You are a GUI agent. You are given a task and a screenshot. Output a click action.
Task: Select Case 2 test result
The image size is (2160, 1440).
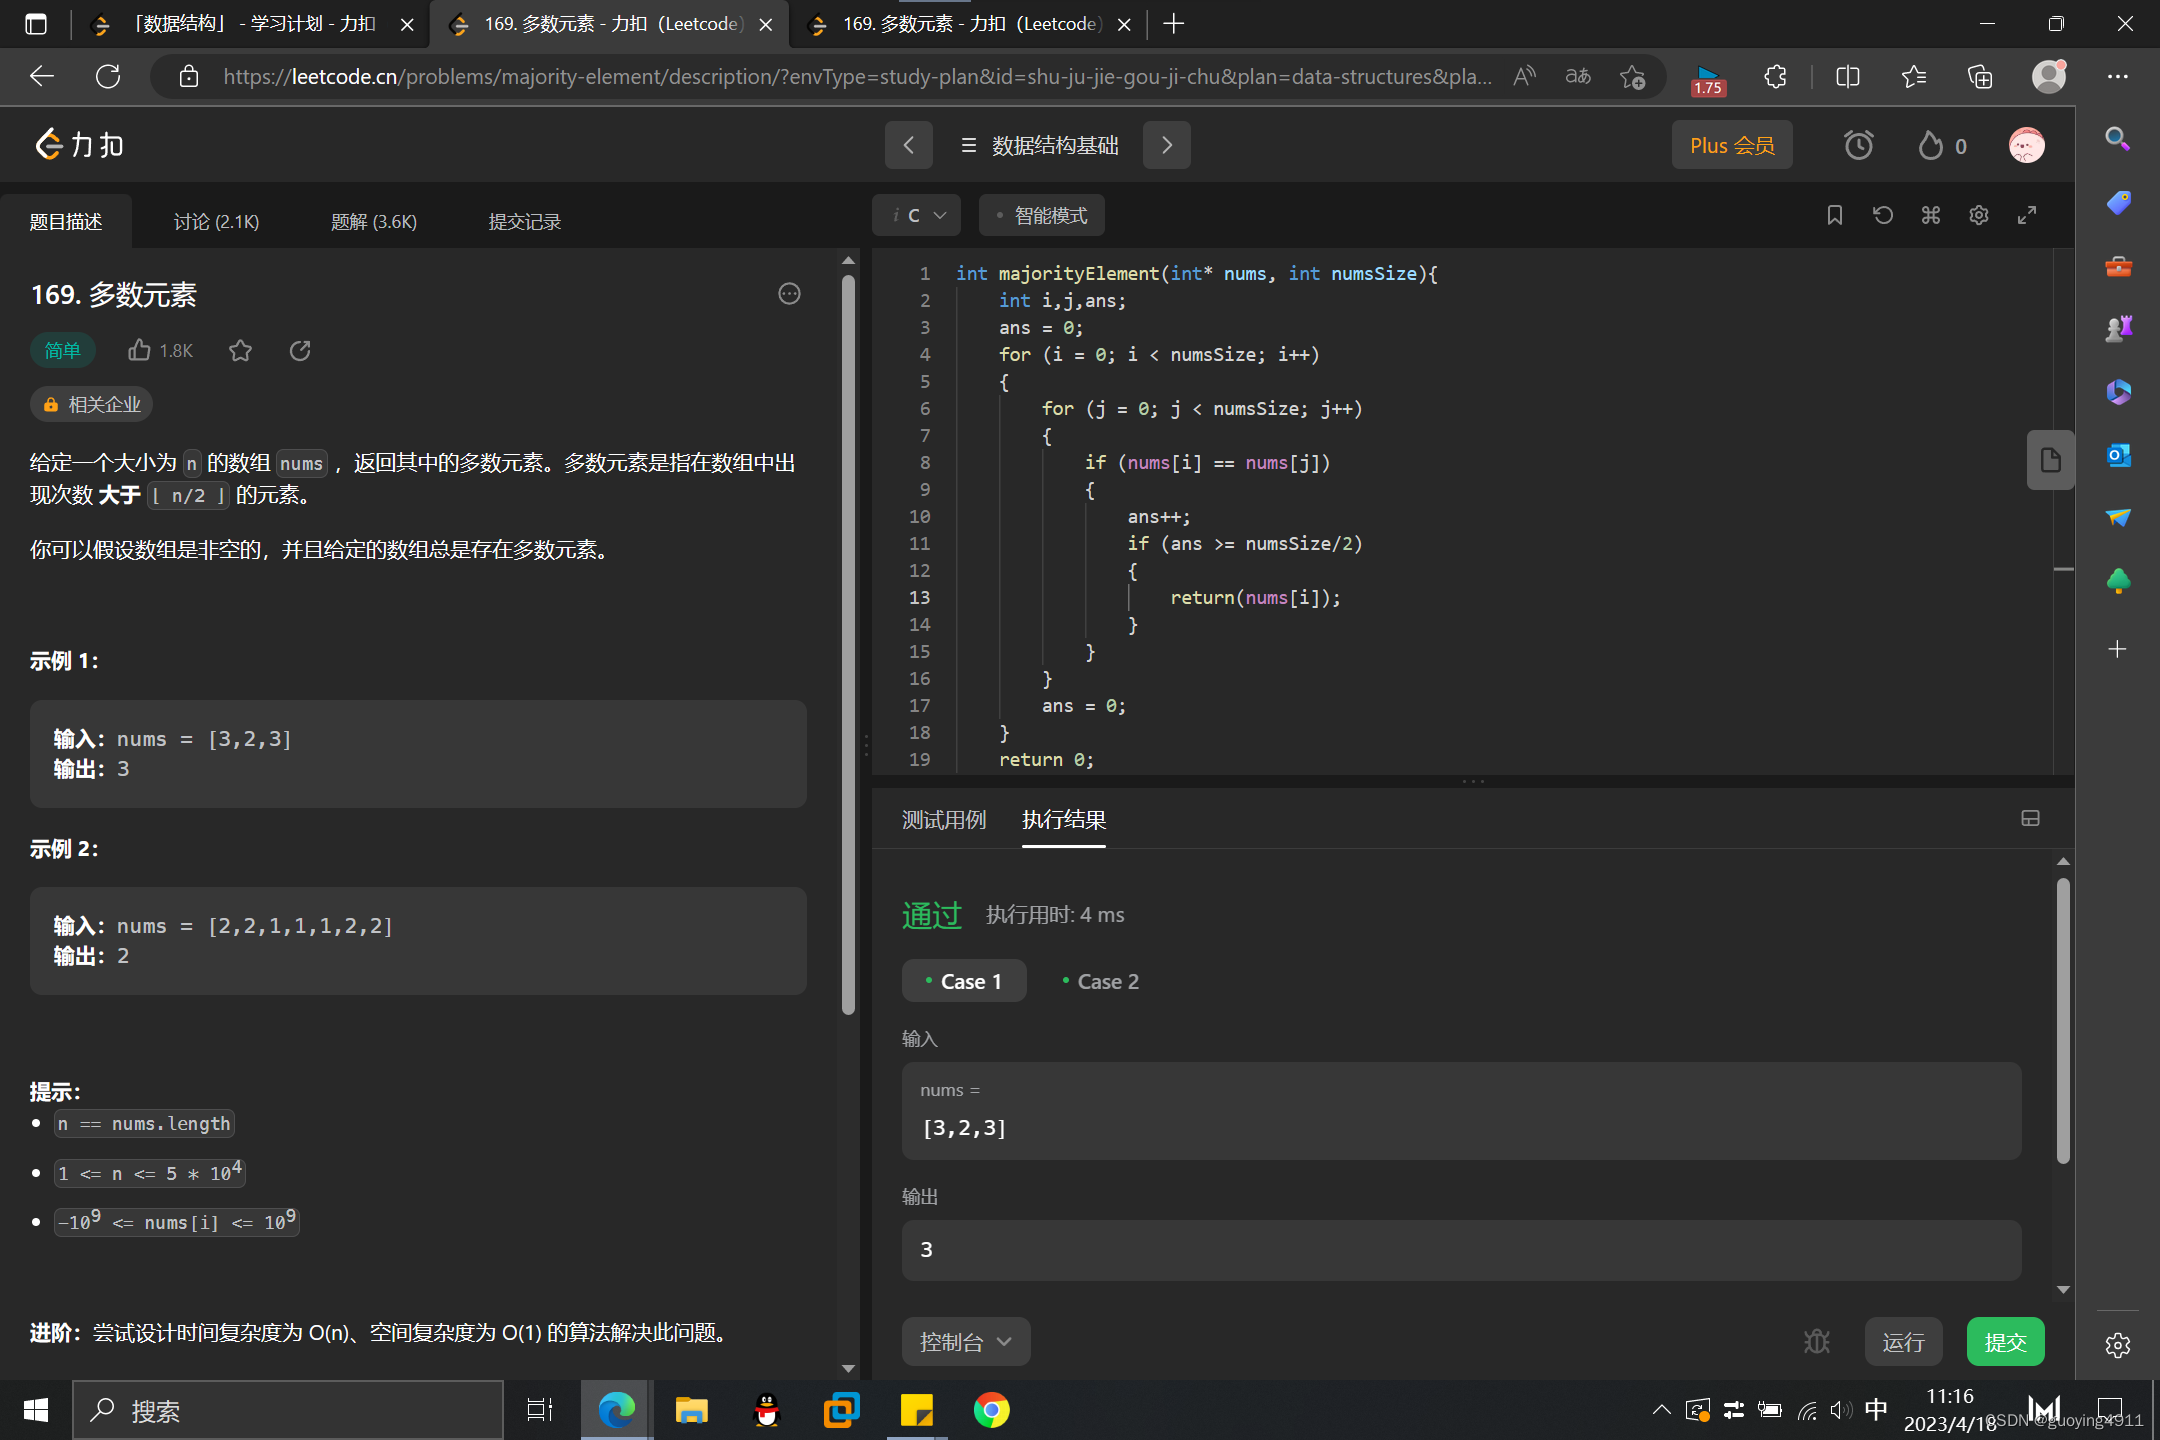(1100, 981)
